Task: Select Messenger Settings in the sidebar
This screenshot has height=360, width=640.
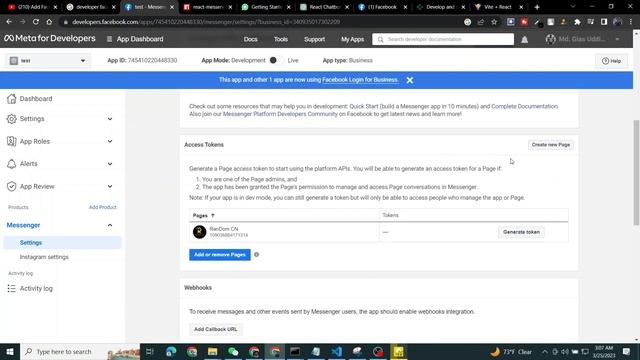Action: click(x=62, y=242)
